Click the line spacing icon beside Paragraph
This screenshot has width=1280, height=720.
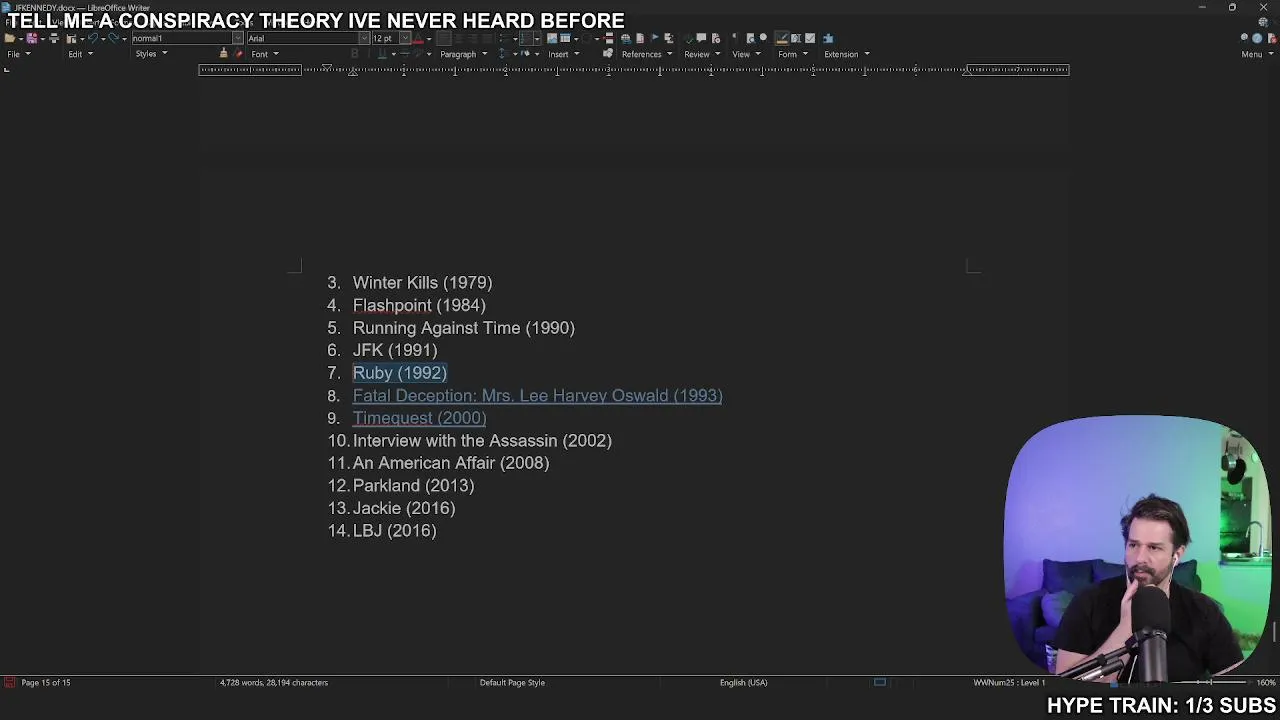point(501,53)
